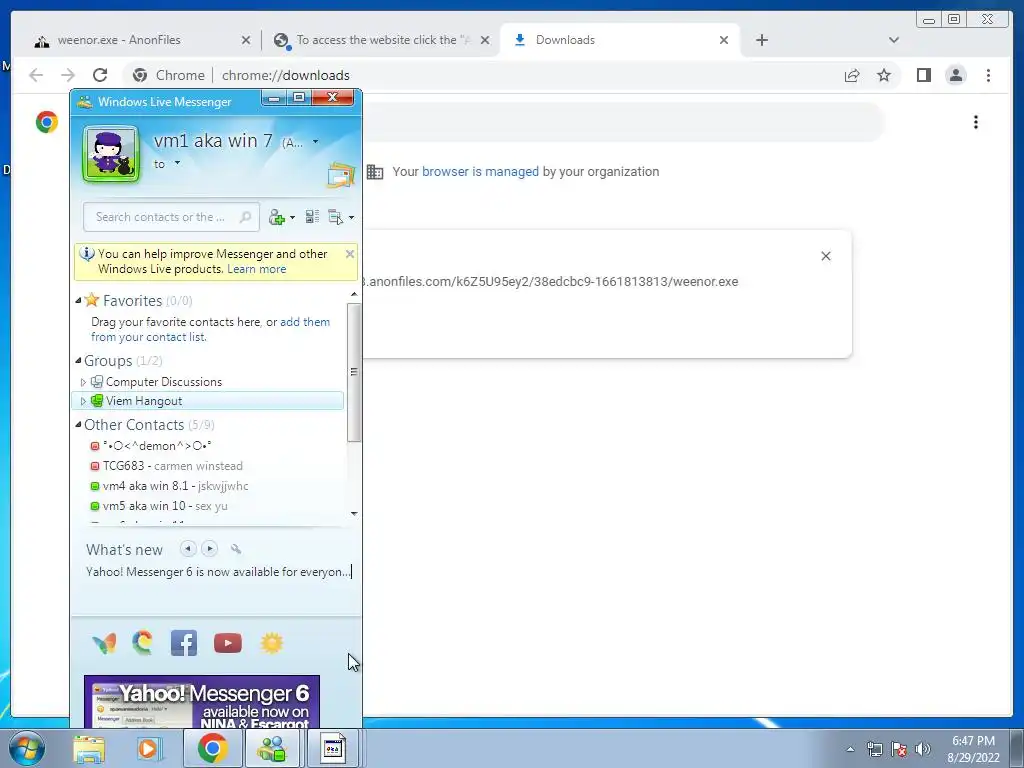Viewport: 1024px width, 768px height.
Task: Remove the weenor.exe download entry
Action: pos(825,256)
